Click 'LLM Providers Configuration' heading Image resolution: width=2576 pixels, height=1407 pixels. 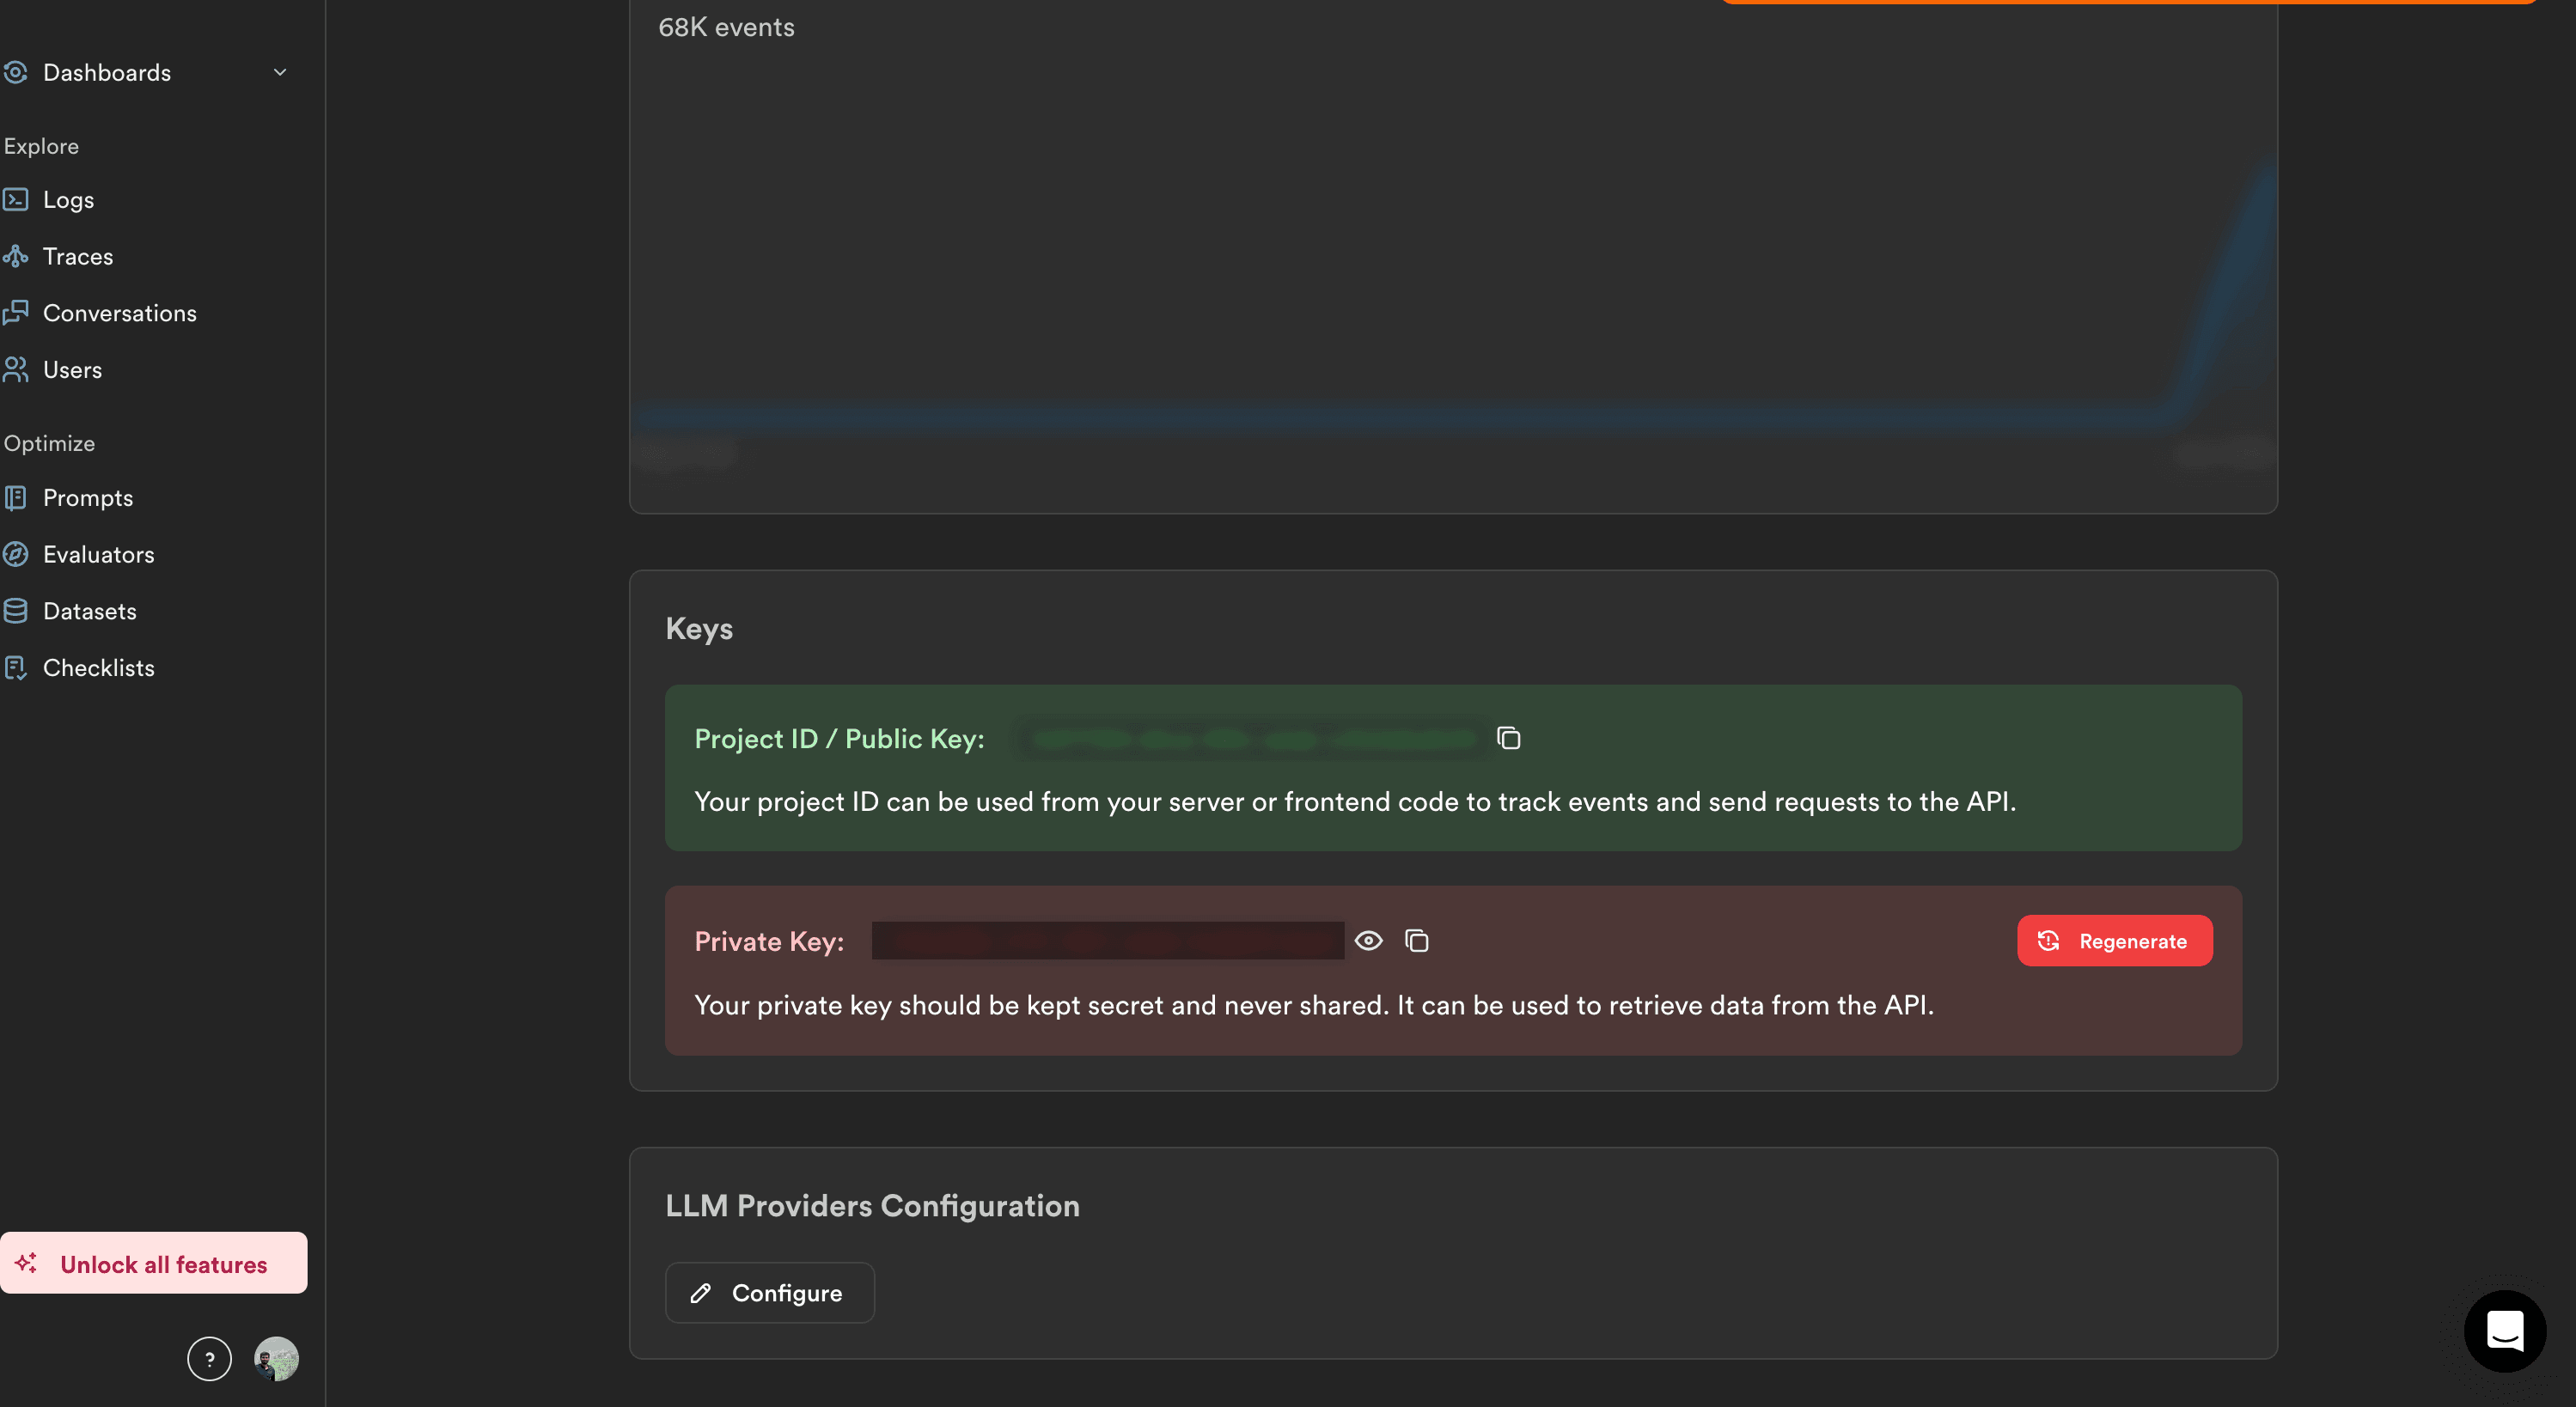pyautogui.click(x=872, y=1205)
